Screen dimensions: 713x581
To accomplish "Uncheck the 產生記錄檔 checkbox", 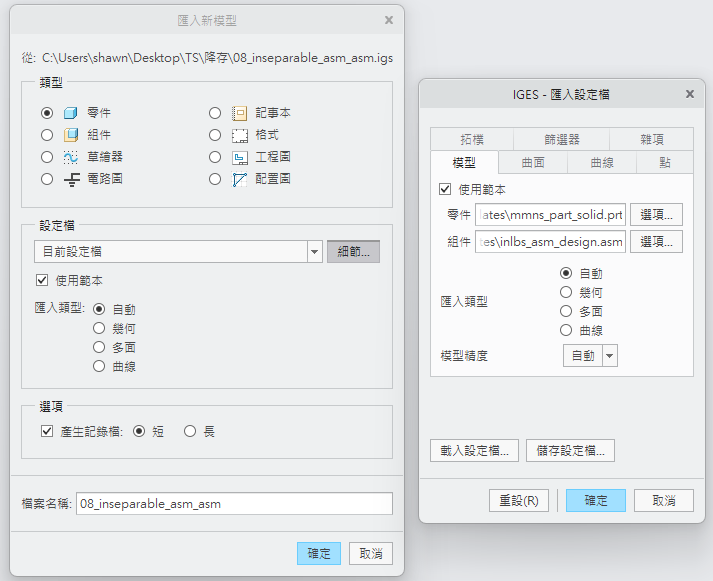I will tap(47, 432).
